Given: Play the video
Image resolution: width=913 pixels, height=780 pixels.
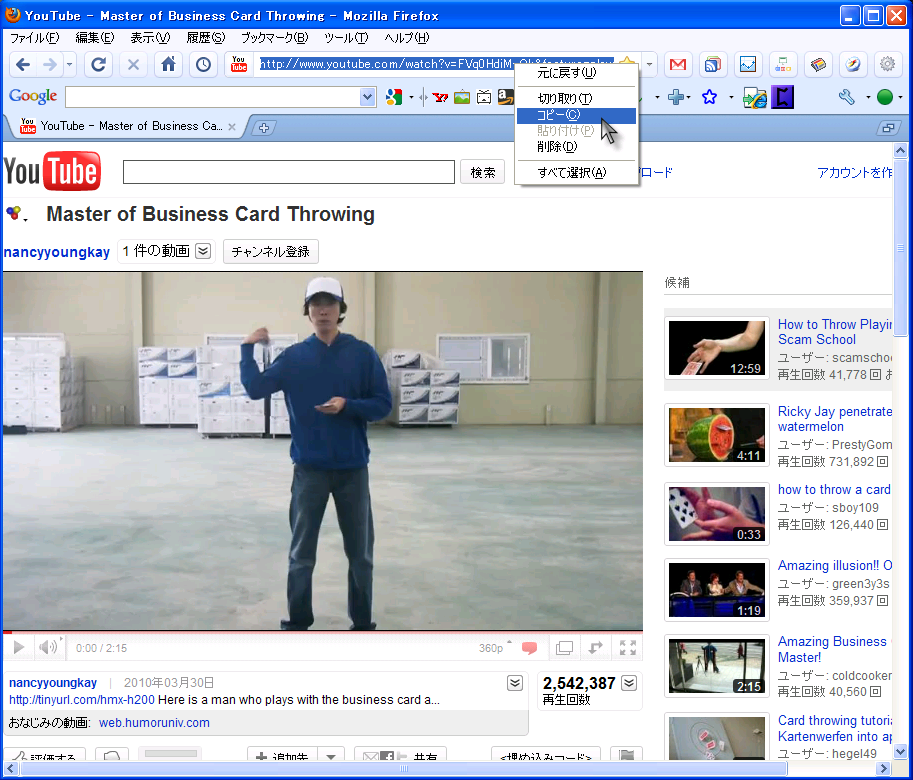Looking at the screenshot, I should tap(19, 648).
